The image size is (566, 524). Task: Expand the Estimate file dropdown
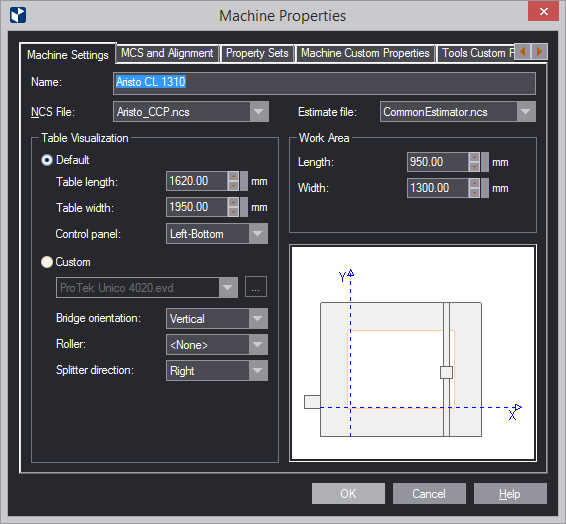click(x=526, y=112)
